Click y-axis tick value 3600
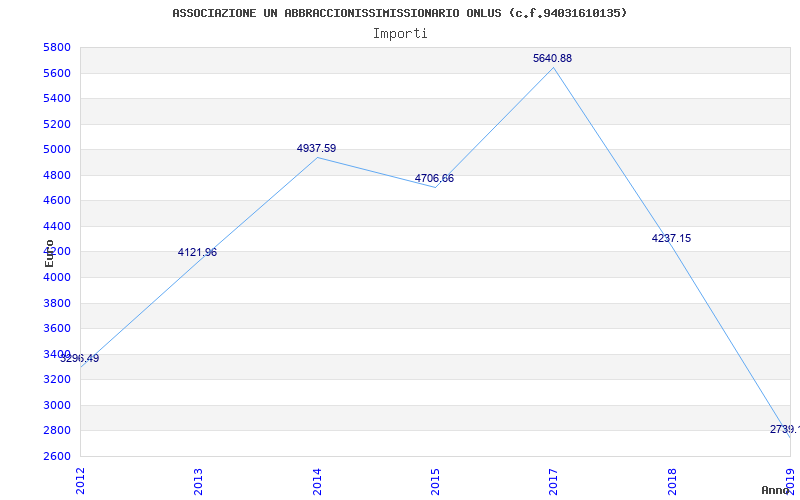 click(x=57, y=328)
